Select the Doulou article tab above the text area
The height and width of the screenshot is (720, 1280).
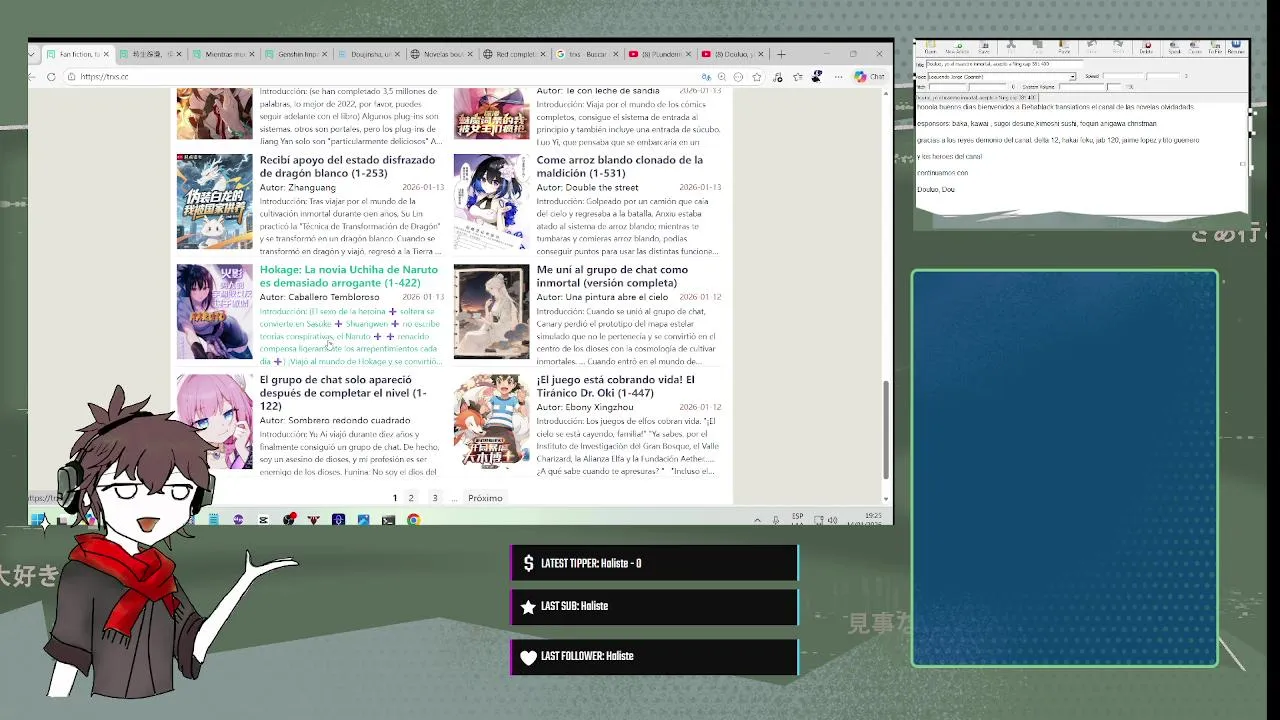(976, 97)
